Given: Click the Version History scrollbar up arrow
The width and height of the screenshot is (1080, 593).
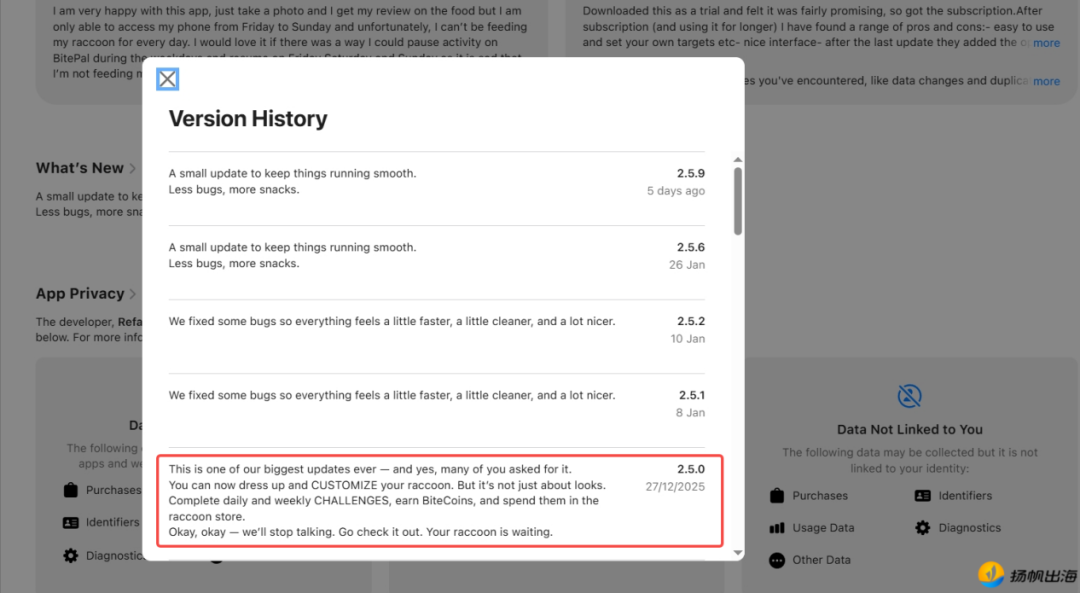Looking at the screenshot, I should [738, 160].
